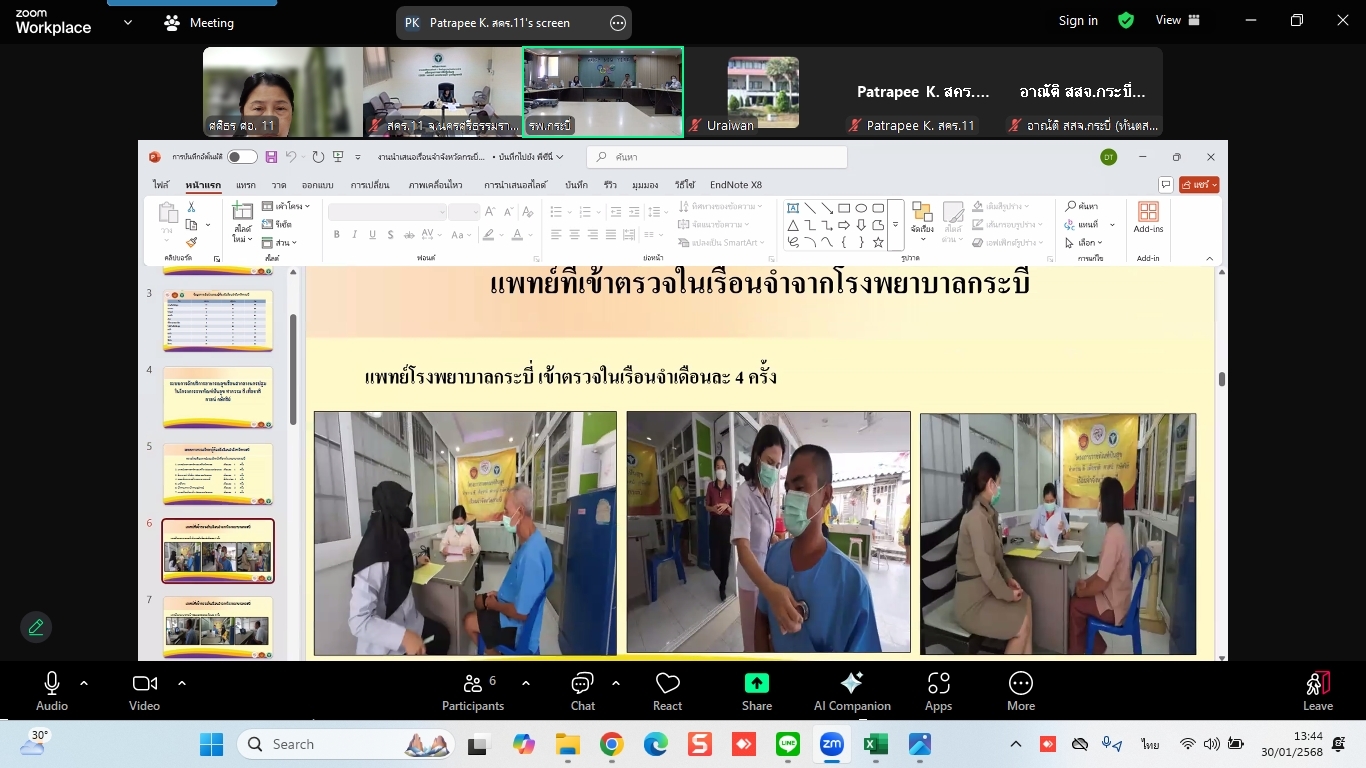Open Zoom Participants panel

pos(473,692)
